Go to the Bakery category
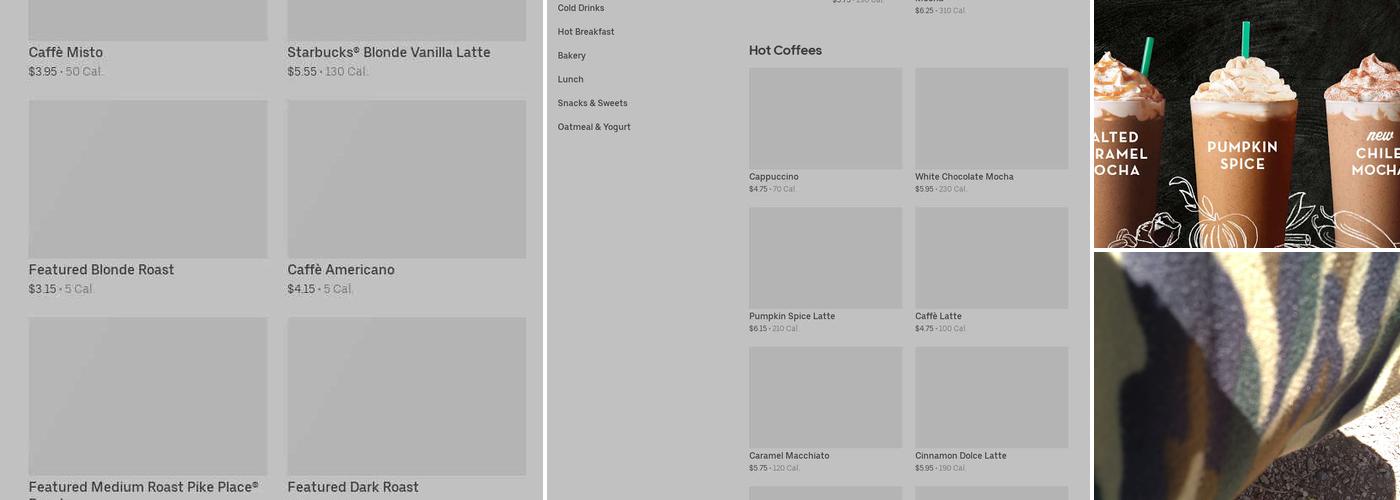The width and height of the screenshot is (1400, 500). coord(572,56)
